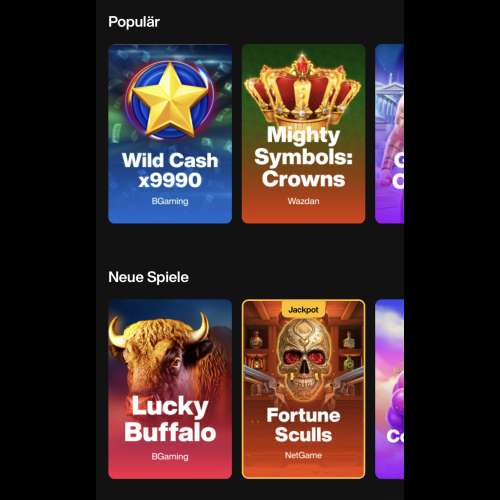Click the Lucky Buffalo title text
Image resolution: width=500 pixels, height=500 pixels.
[170, 419]
